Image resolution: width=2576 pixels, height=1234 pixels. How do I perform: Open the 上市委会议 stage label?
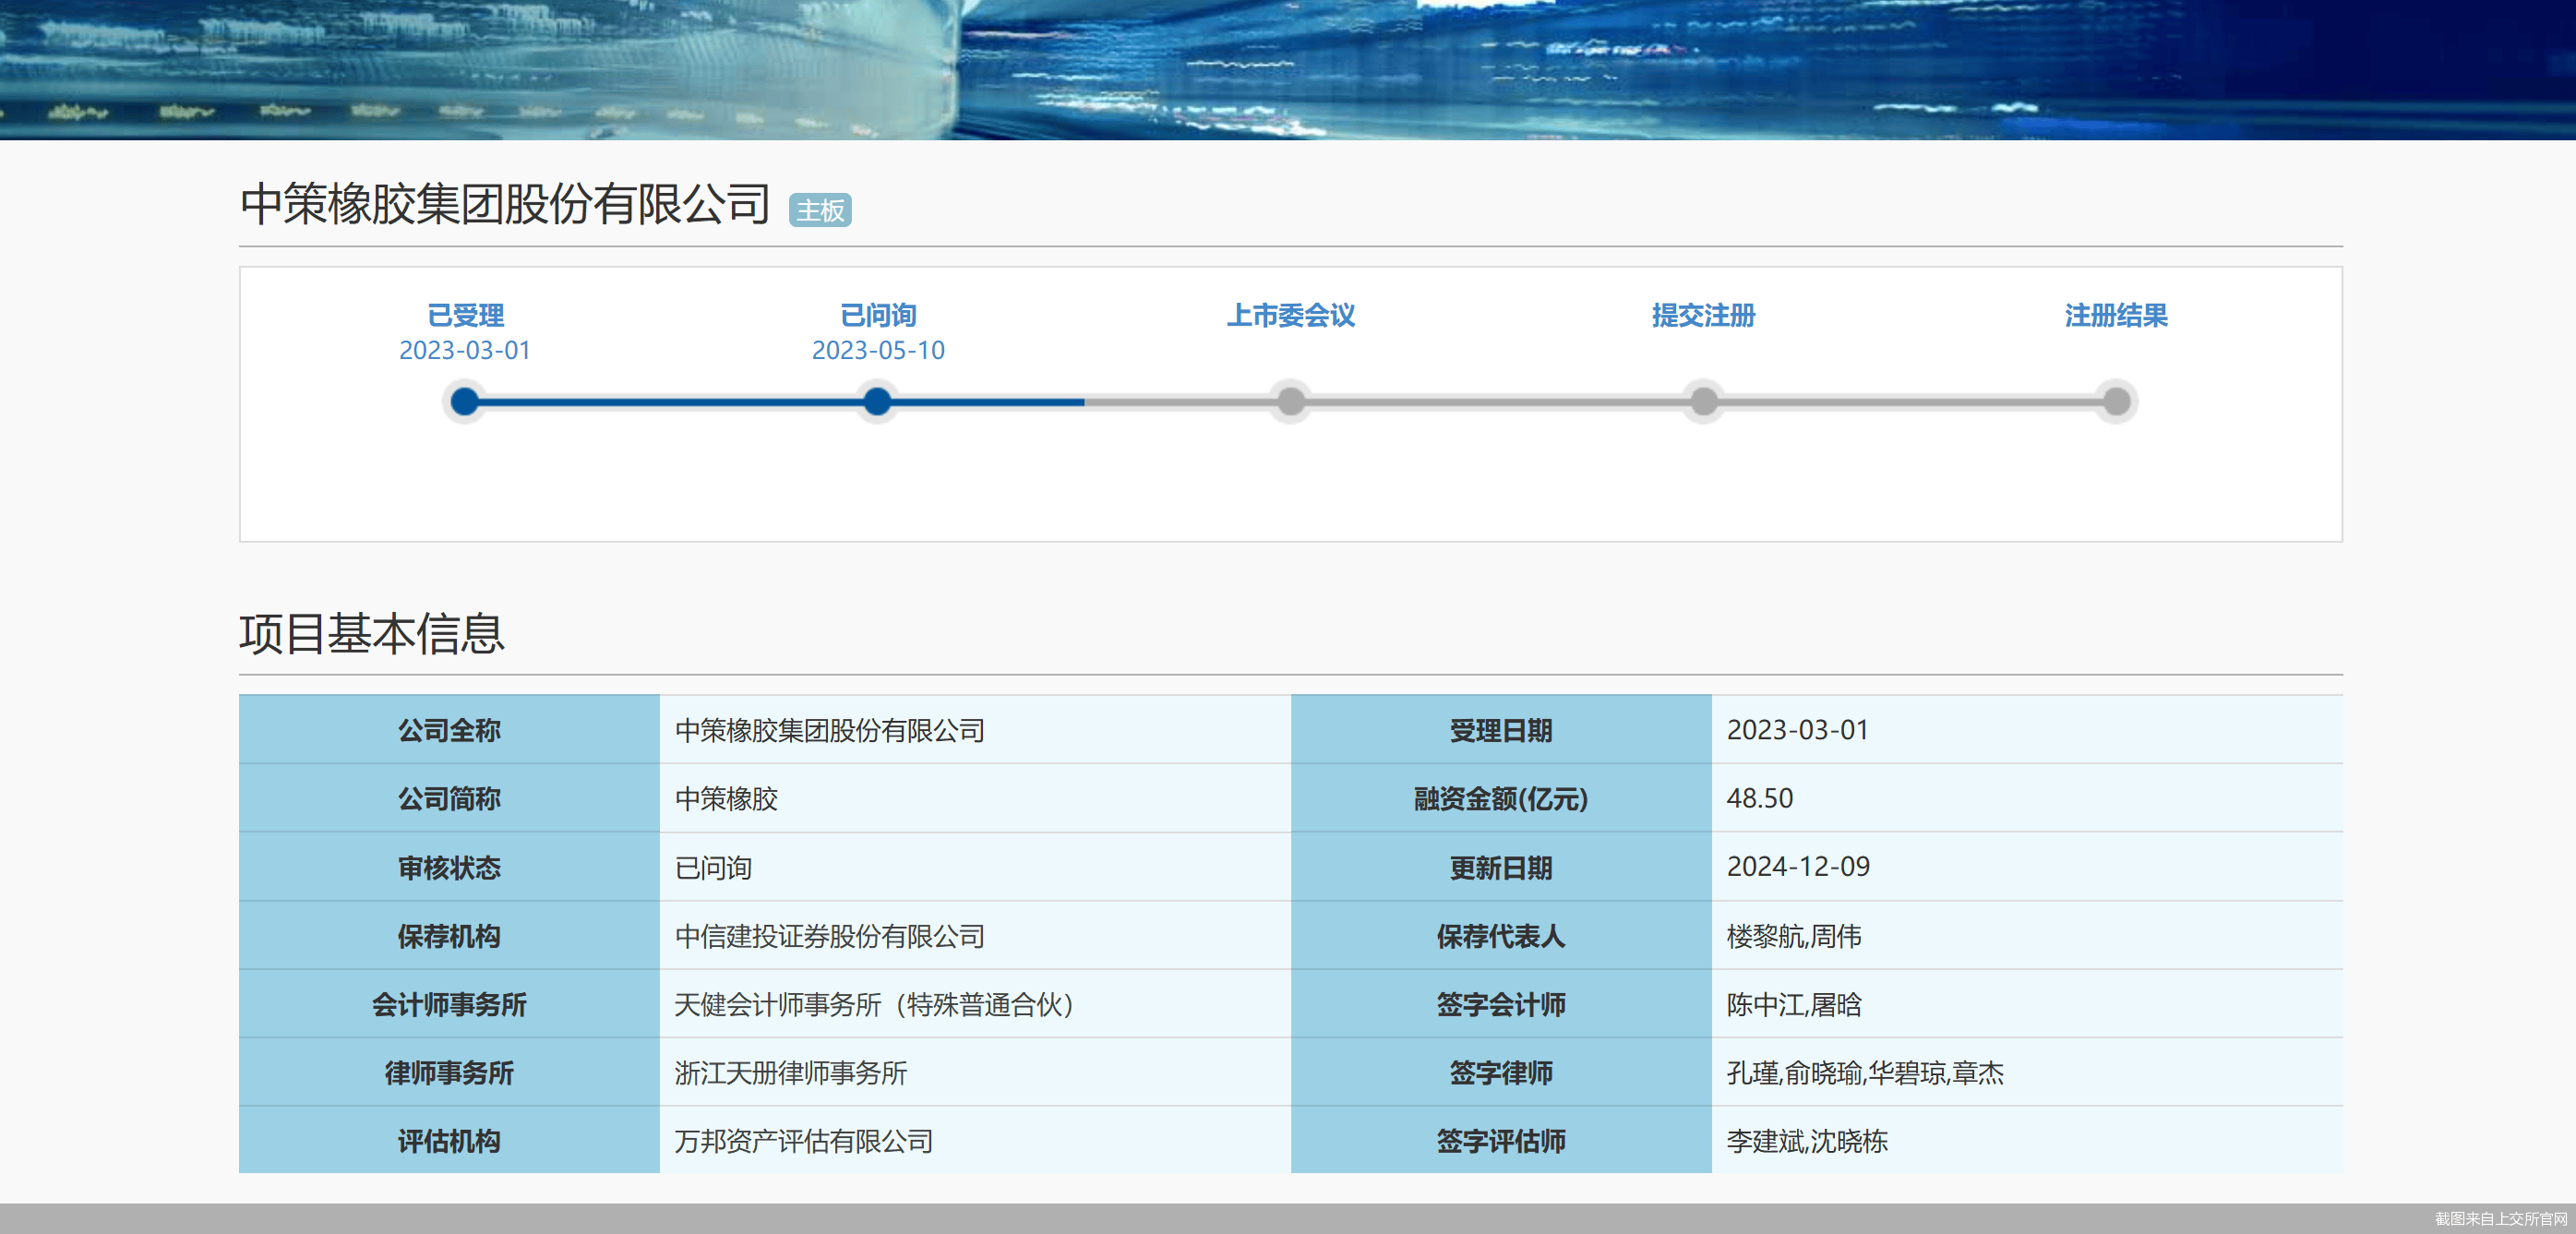(x=1291, y=315)
